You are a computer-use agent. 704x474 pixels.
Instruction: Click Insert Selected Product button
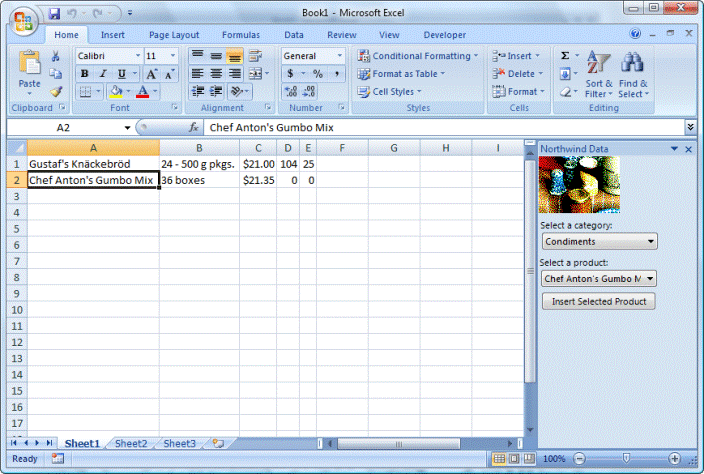tap(598, 302)
